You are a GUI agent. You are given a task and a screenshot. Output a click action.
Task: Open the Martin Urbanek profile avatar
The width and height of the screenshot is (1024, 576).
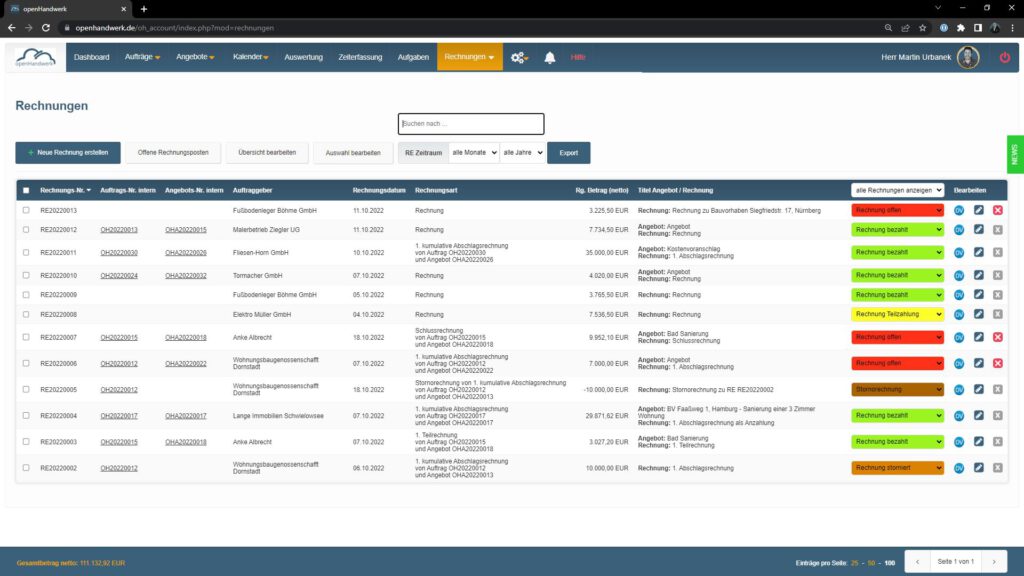point(967,58)
